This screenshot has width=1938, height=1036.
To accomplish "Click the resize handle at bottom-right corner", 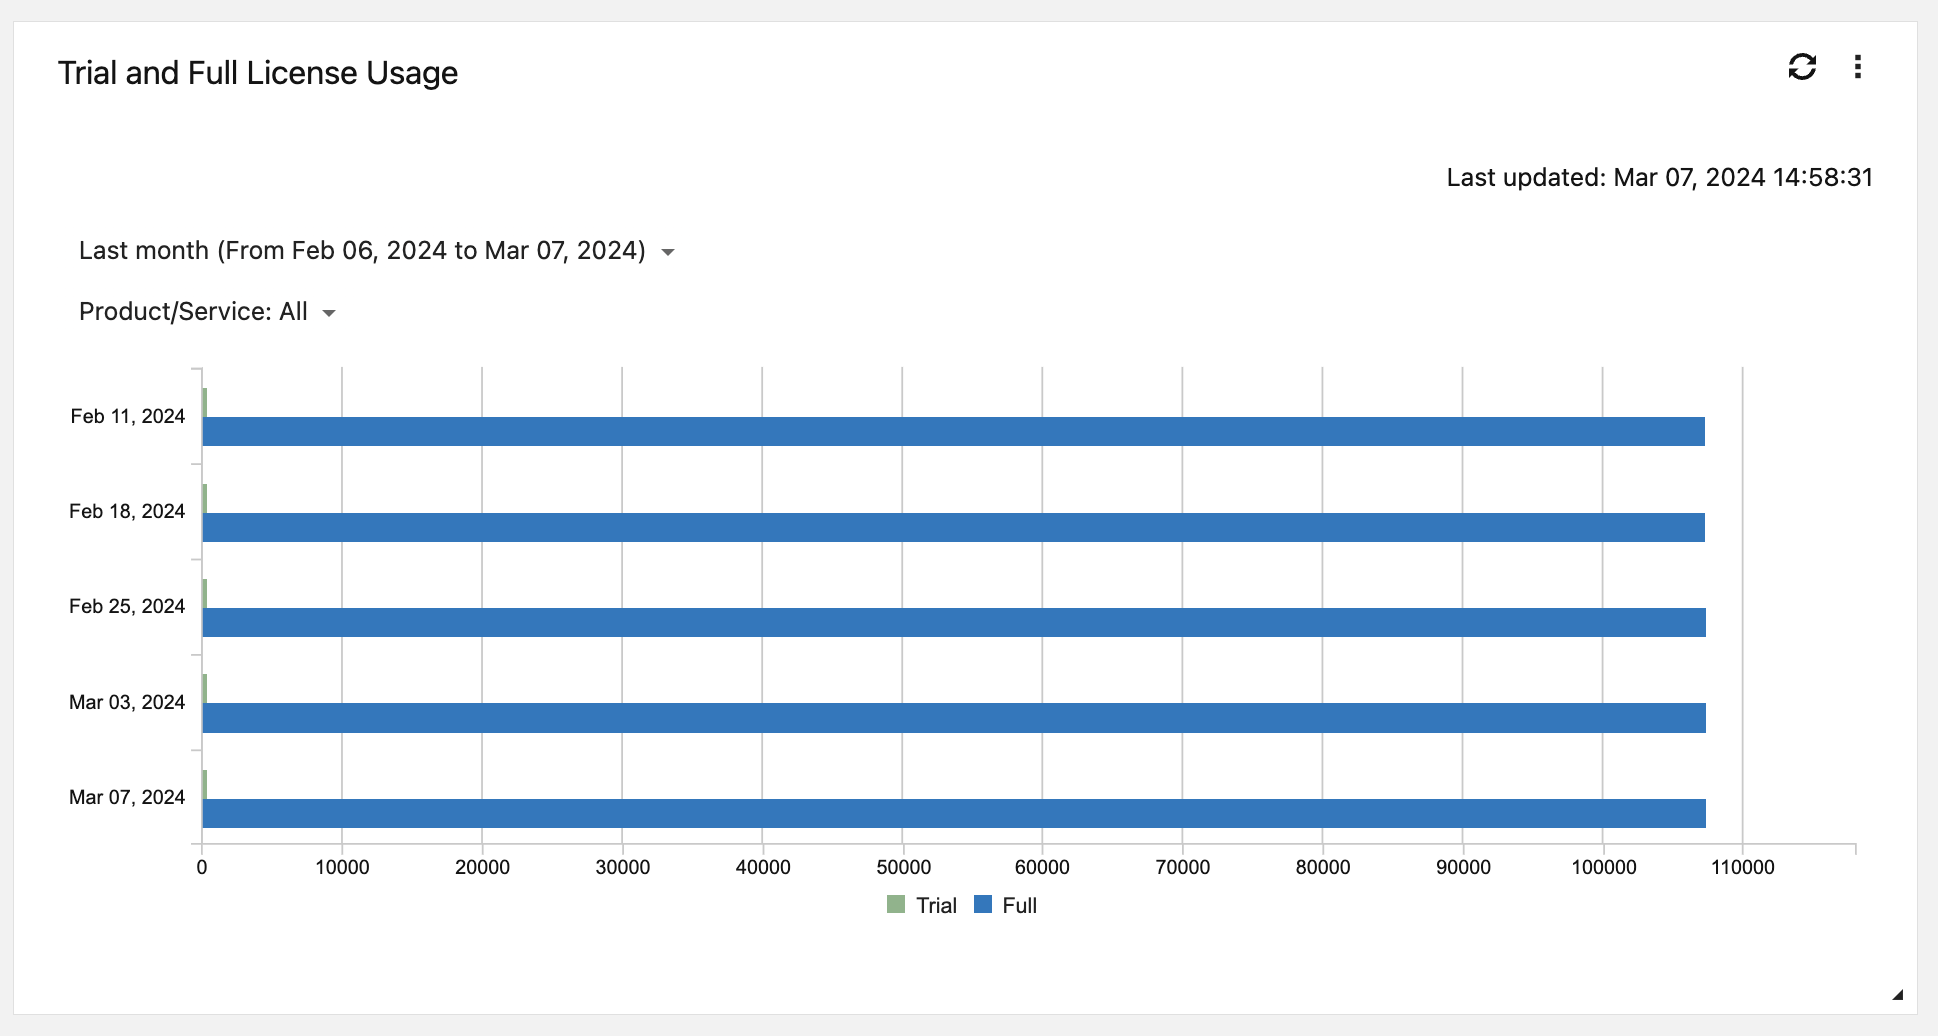I will [1896, 994].
